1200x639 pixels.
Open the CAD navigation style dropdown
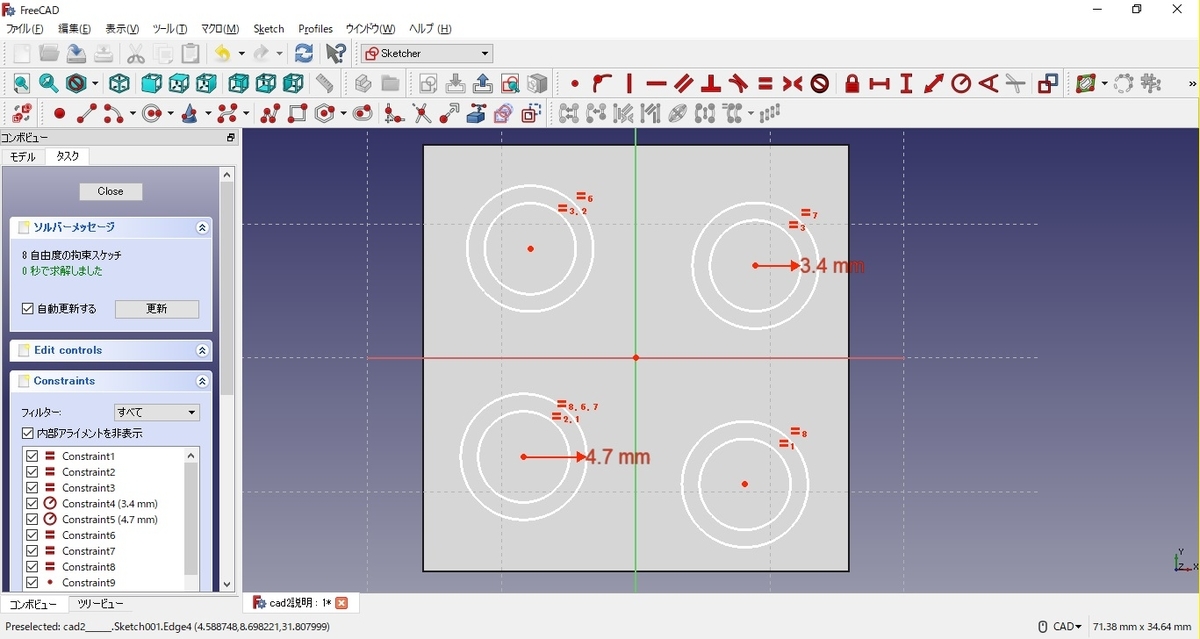coord(1060,627)
